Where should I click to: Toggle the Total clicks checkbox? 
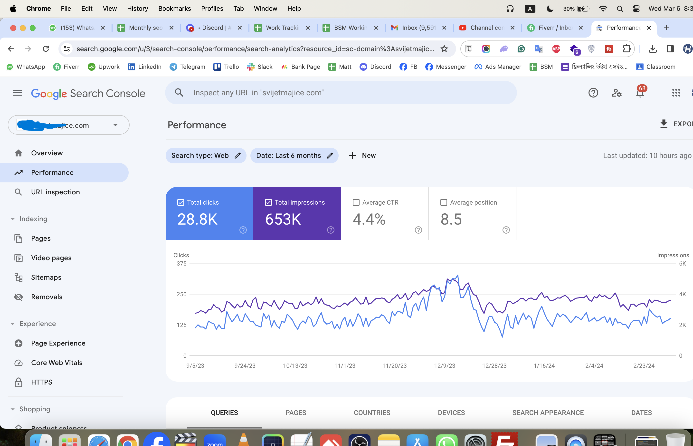click(181, 202)
